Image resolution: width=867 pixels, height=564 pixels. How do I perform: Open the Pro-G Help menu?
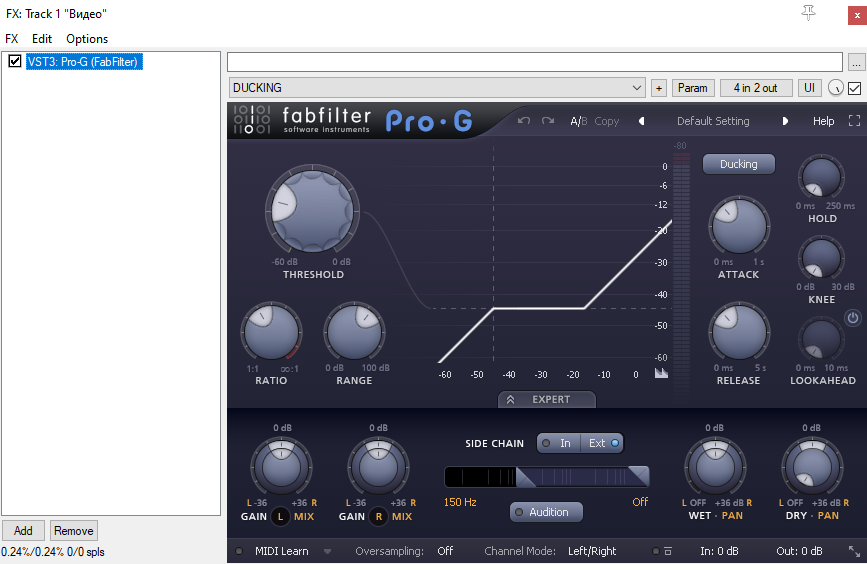(x=823, y=121)
